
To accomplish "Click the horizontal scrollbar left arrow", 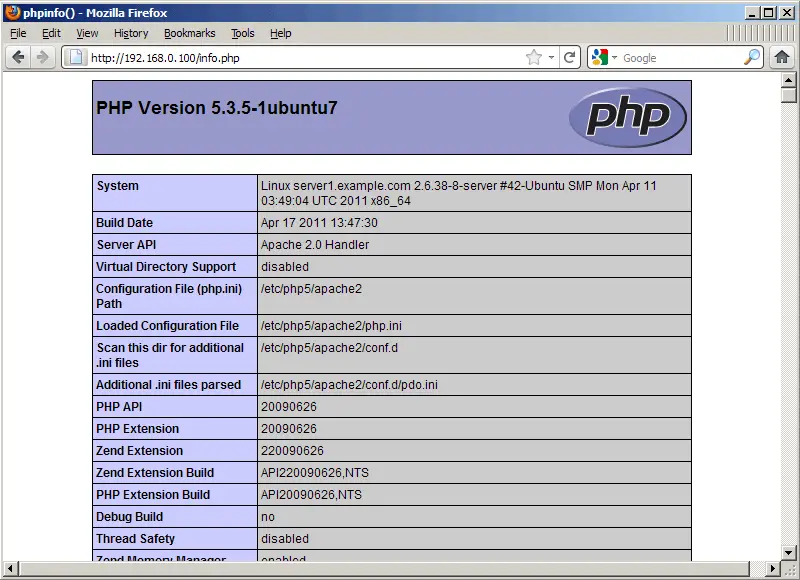I will click(x=10, y=568).
